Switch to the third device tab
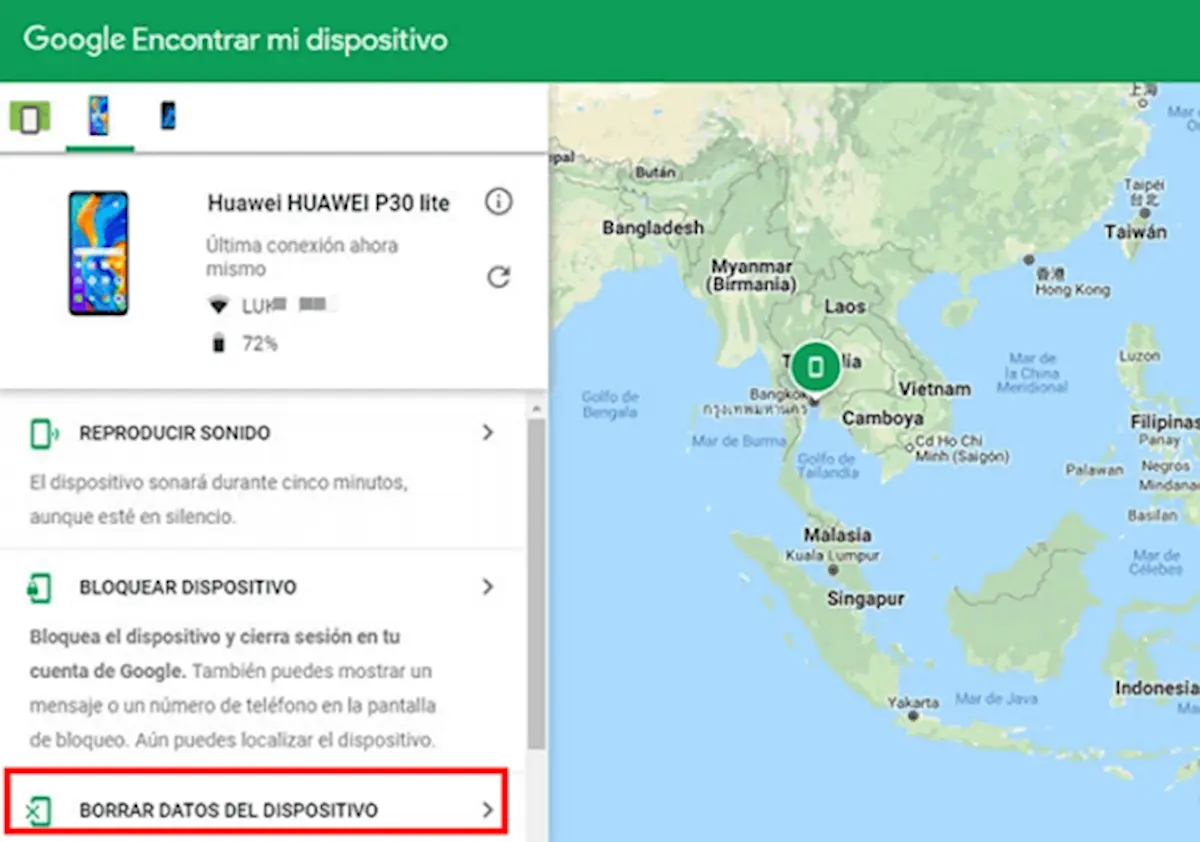 [x=168, y=117]
